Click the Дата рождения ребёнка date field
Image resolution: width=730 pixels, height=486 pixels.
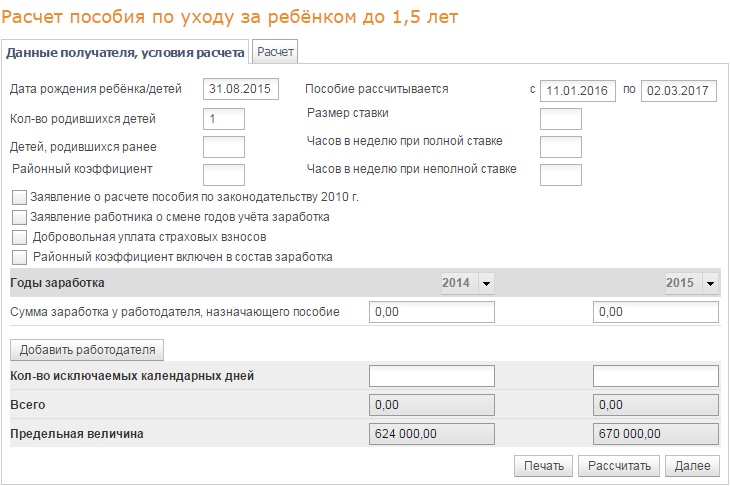pos(240,90)
